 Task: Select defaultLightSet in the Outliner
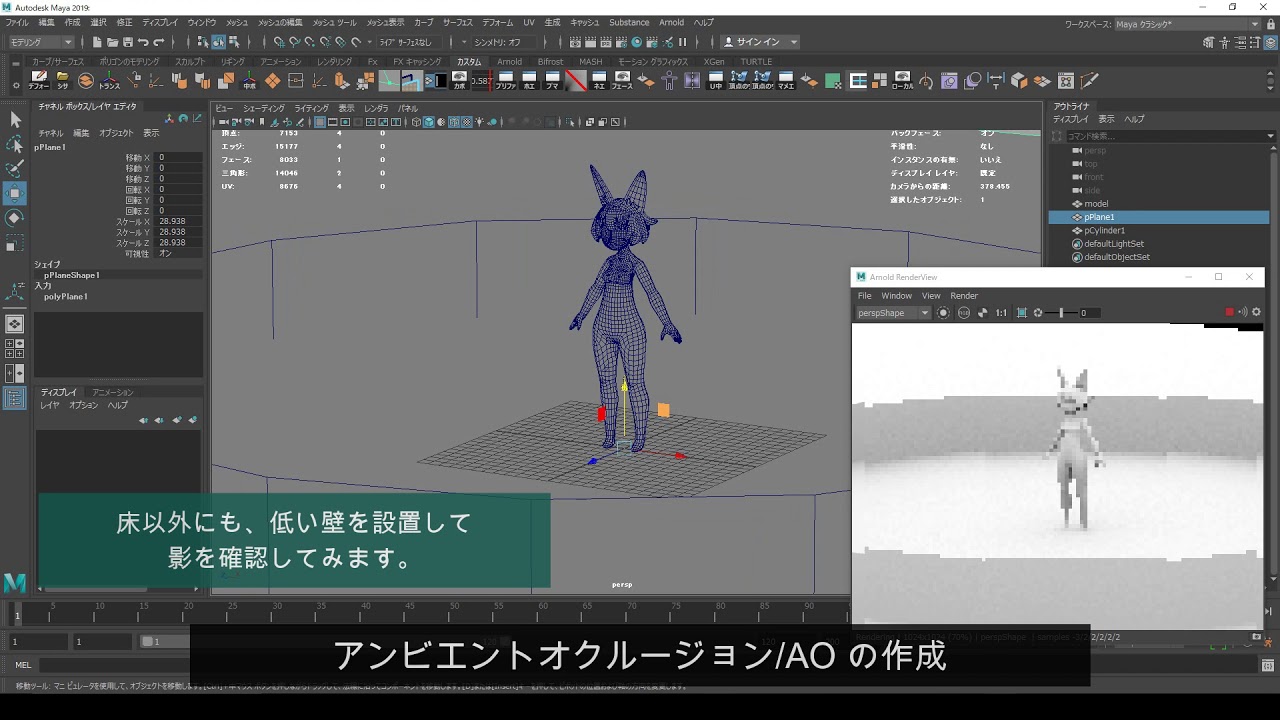pyautogui.click(x=1114, y=244)
